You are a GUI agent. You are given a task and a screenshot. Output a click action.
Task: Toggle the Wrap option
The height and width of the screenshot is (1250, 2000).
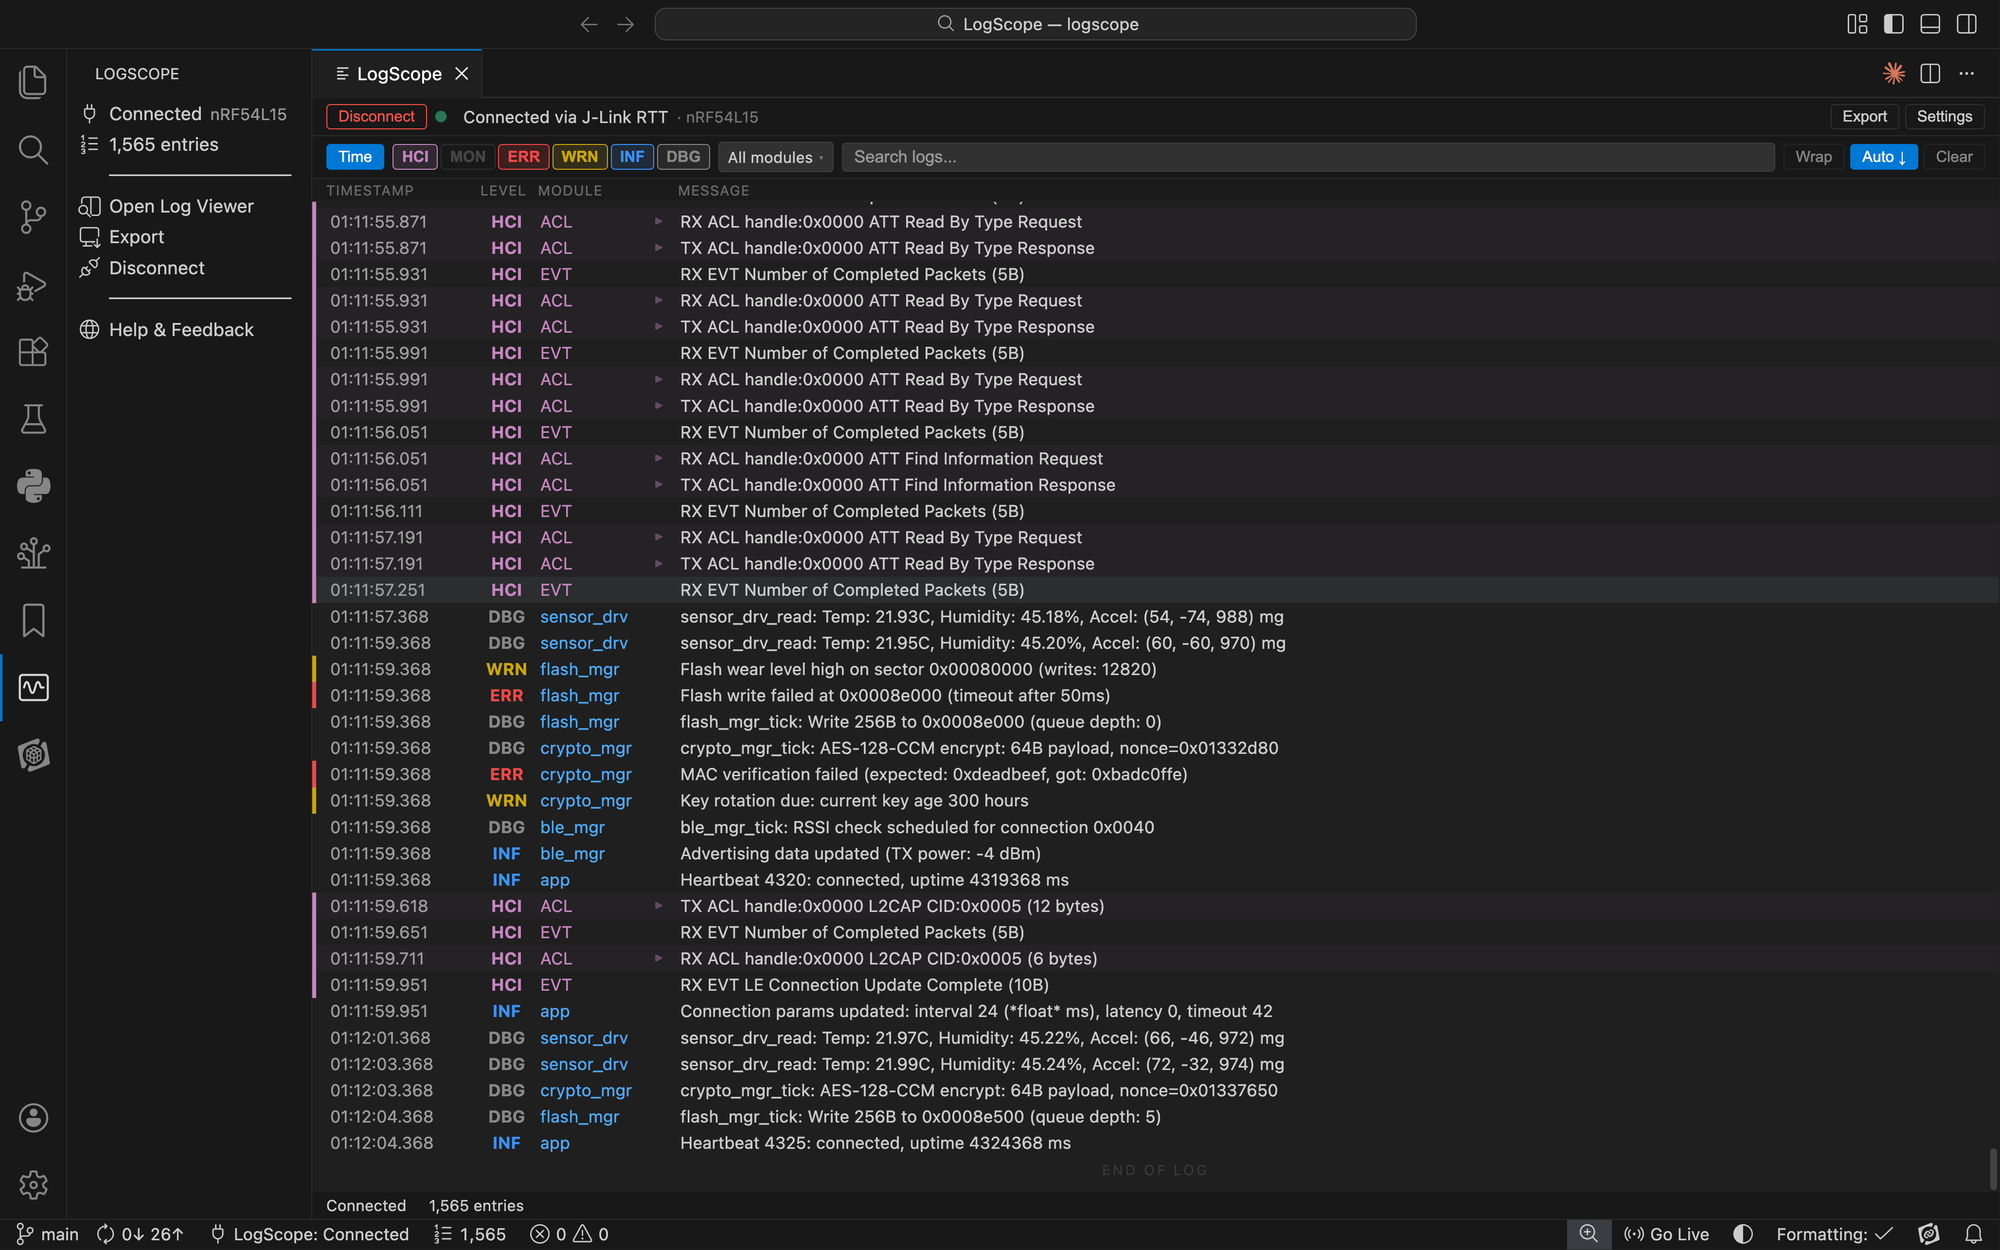click(1813, 157)
